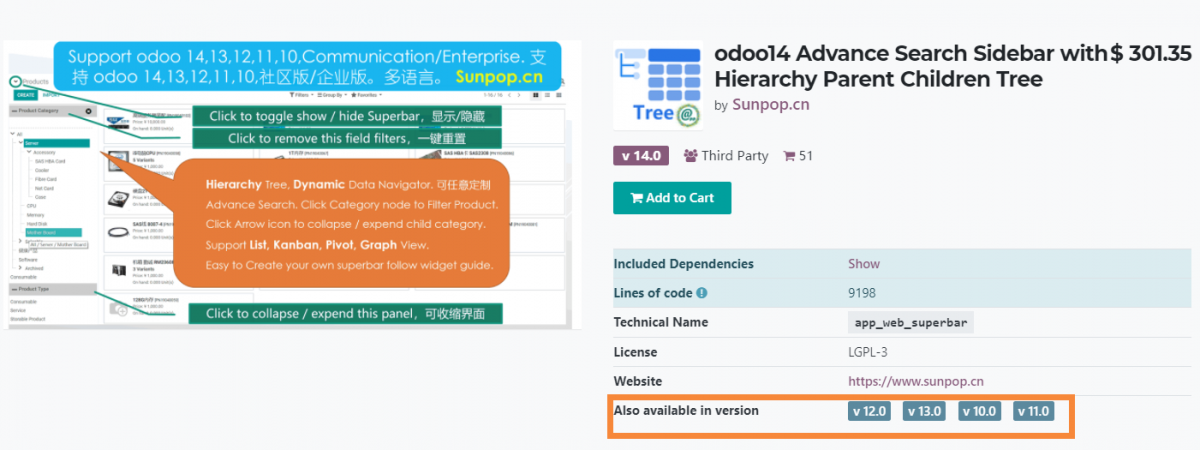The height and width of the screenshot is (450, 1200).
Task: Switch to version v 13.0
Action: 925,411
